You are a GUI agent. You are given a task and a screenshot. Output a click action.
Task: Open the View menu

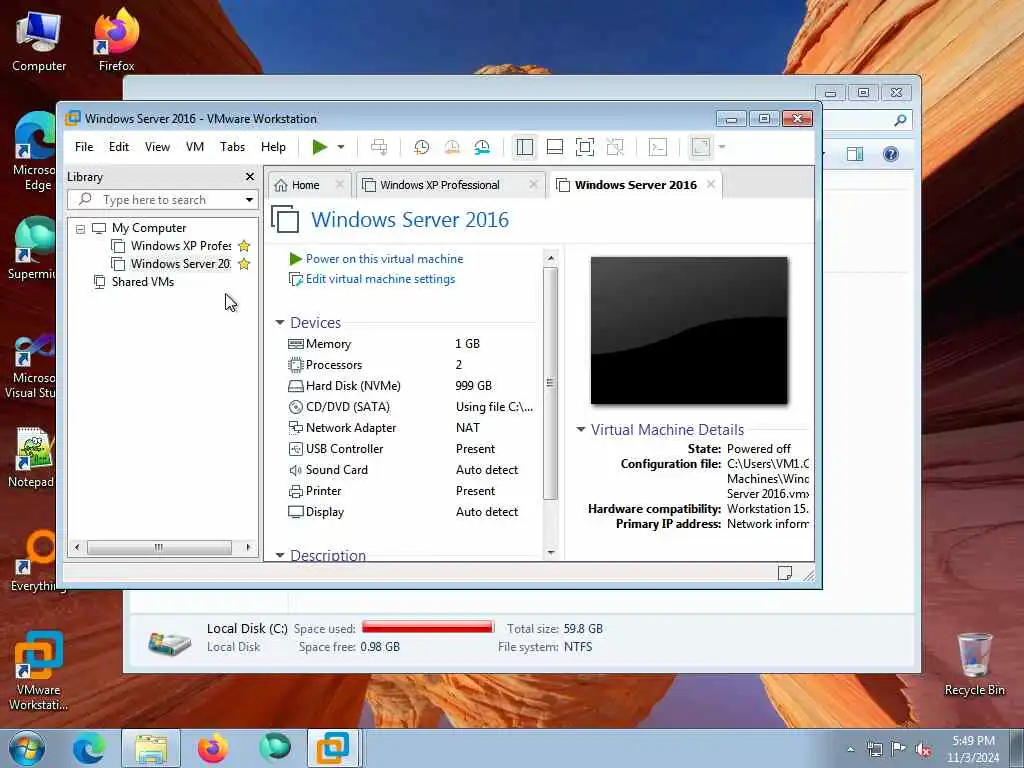pyautogui.click(x=157, y=147)
